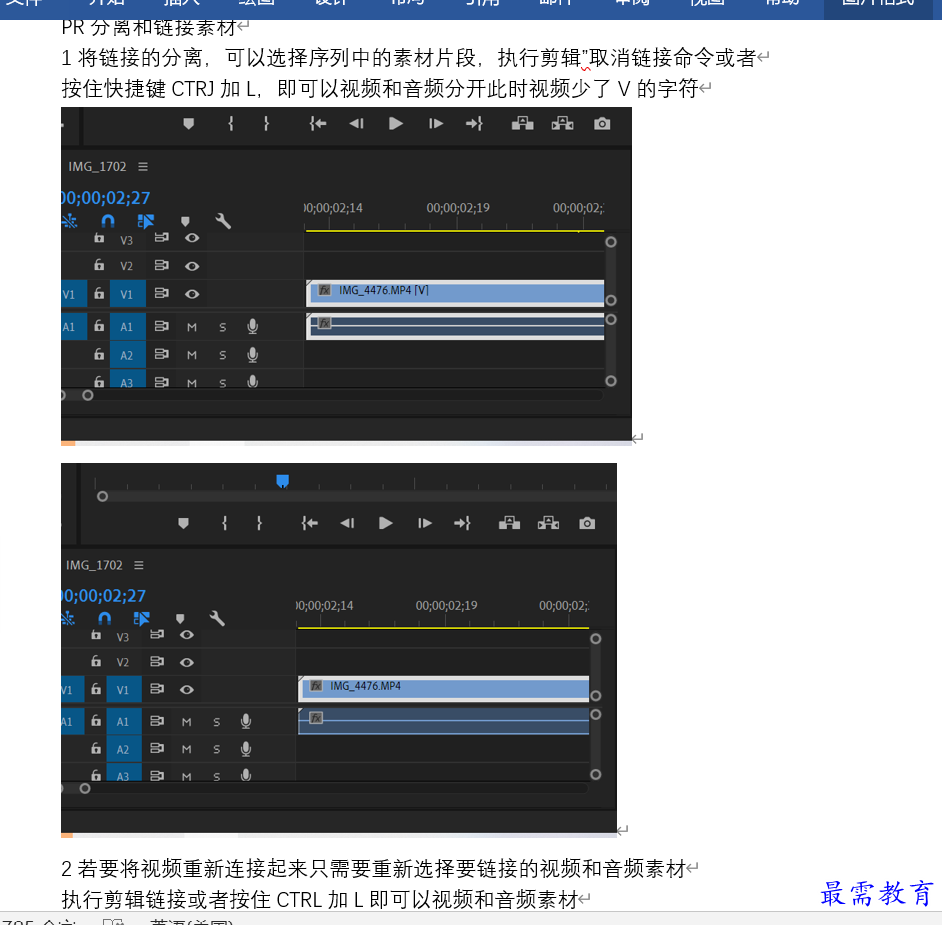Click Mark Out brace in second screenshot
The height and width of the screenshot is (925, 942).
click(x=260, y=523)
